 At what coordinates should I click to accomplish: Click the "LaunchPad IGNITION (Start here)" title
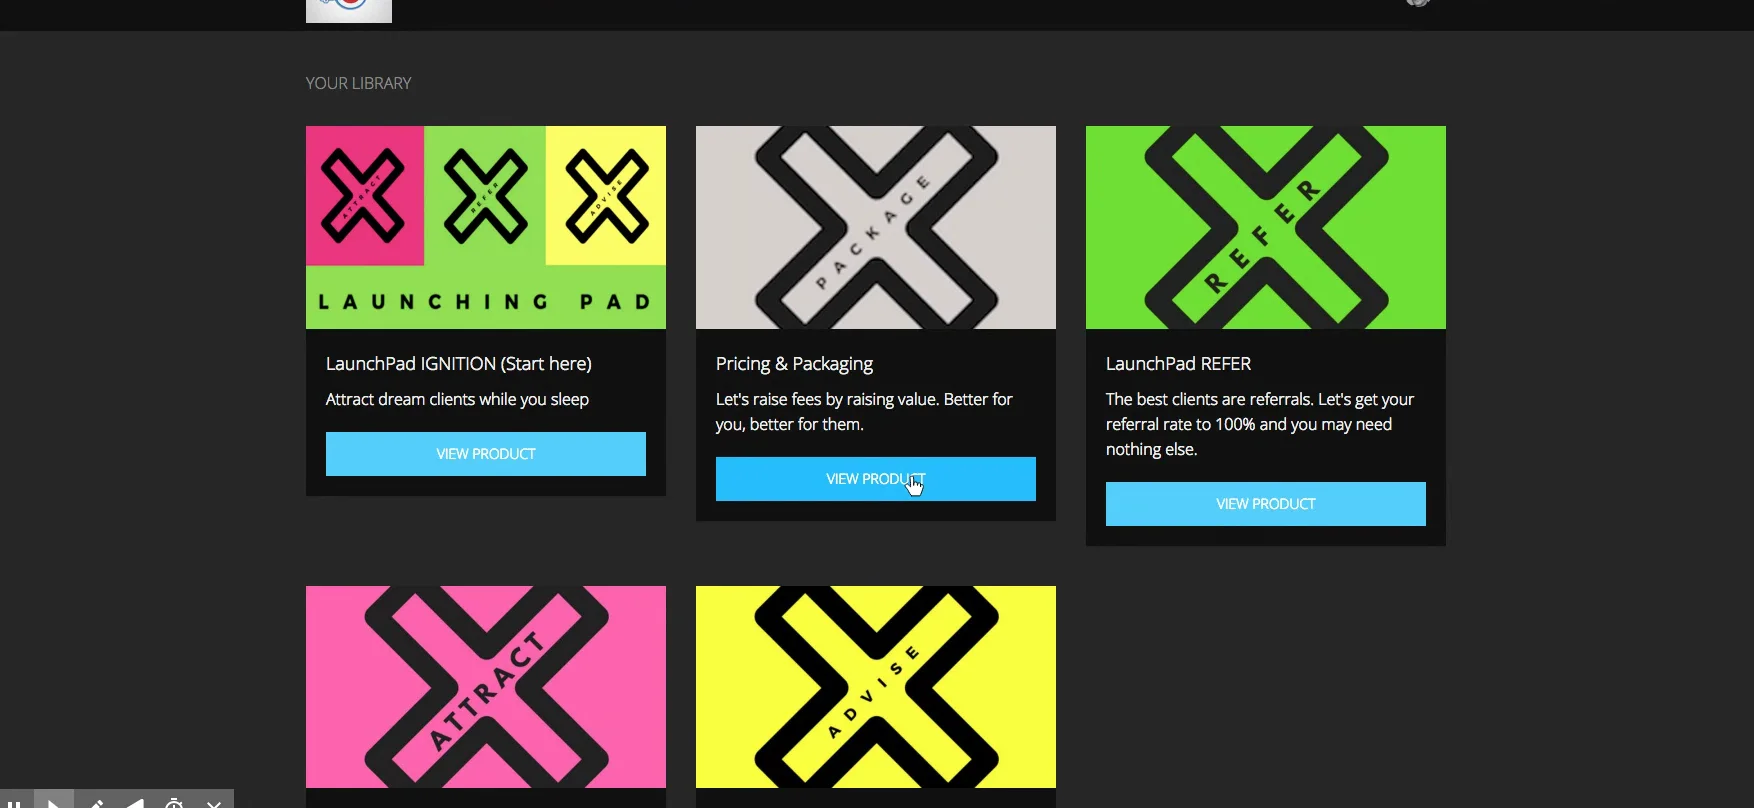click(459, 364)
